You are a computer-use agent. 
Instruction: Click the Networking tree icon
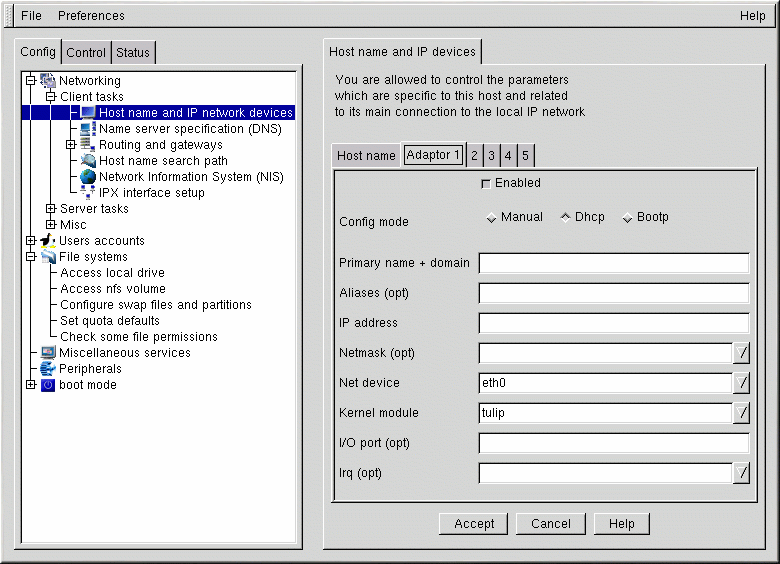pyautogui.click(x=48, y=81)
